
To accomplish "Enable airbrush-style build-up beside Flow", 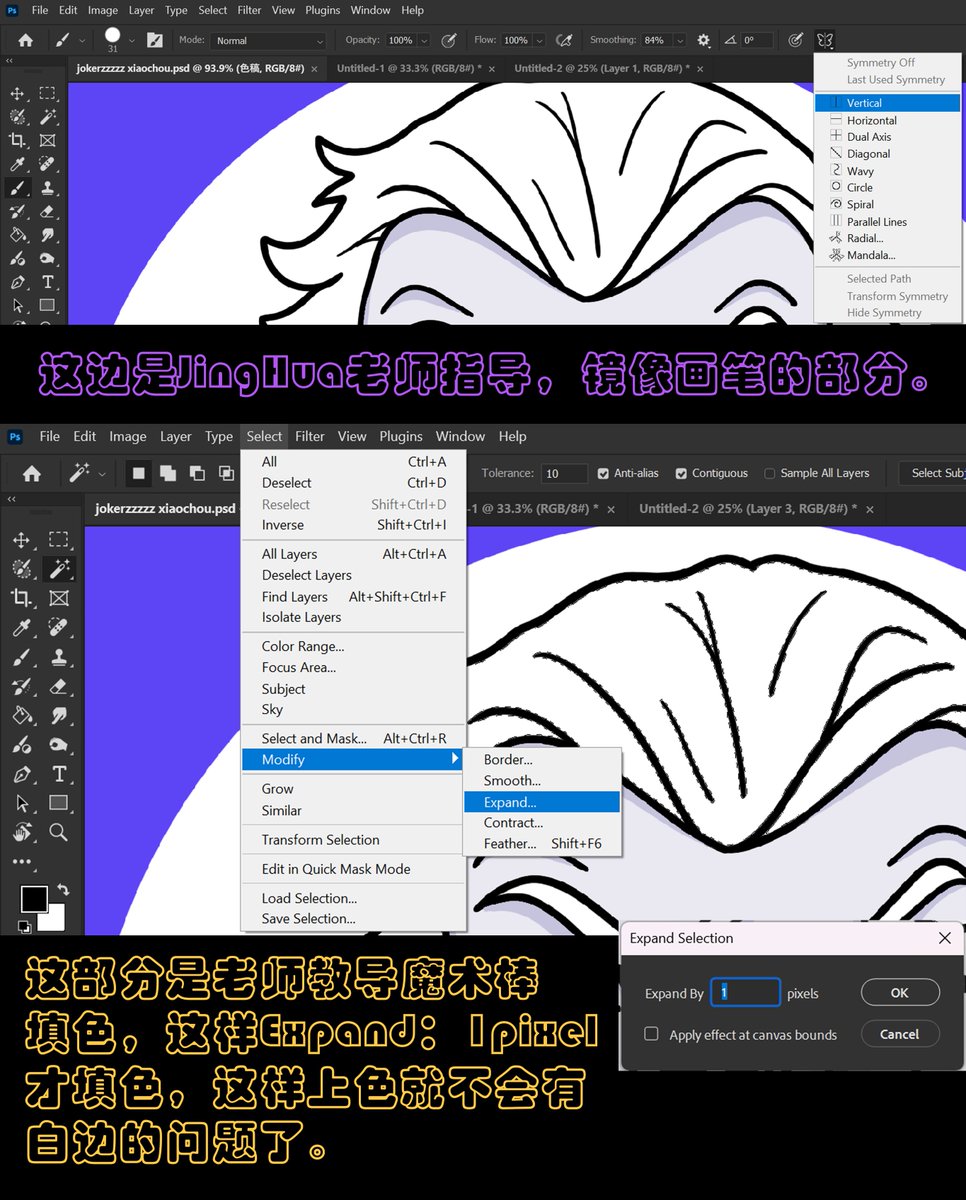I will [564, 40].
